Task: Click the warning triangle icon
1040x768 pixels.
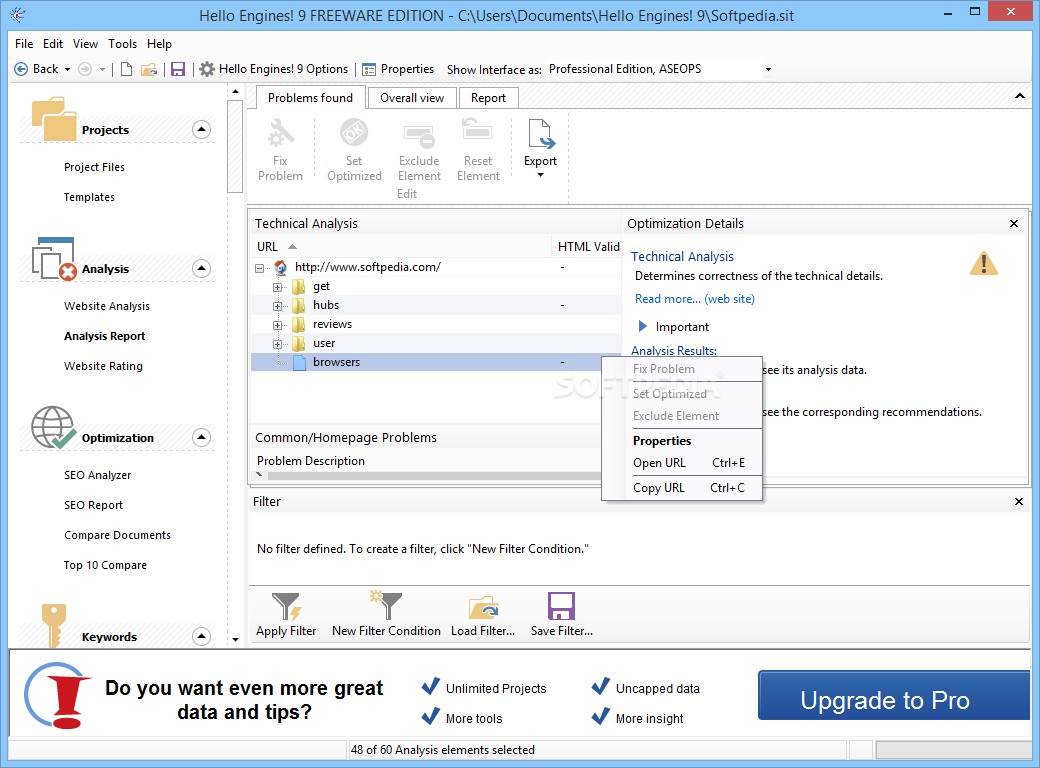Action: point(984,263)
